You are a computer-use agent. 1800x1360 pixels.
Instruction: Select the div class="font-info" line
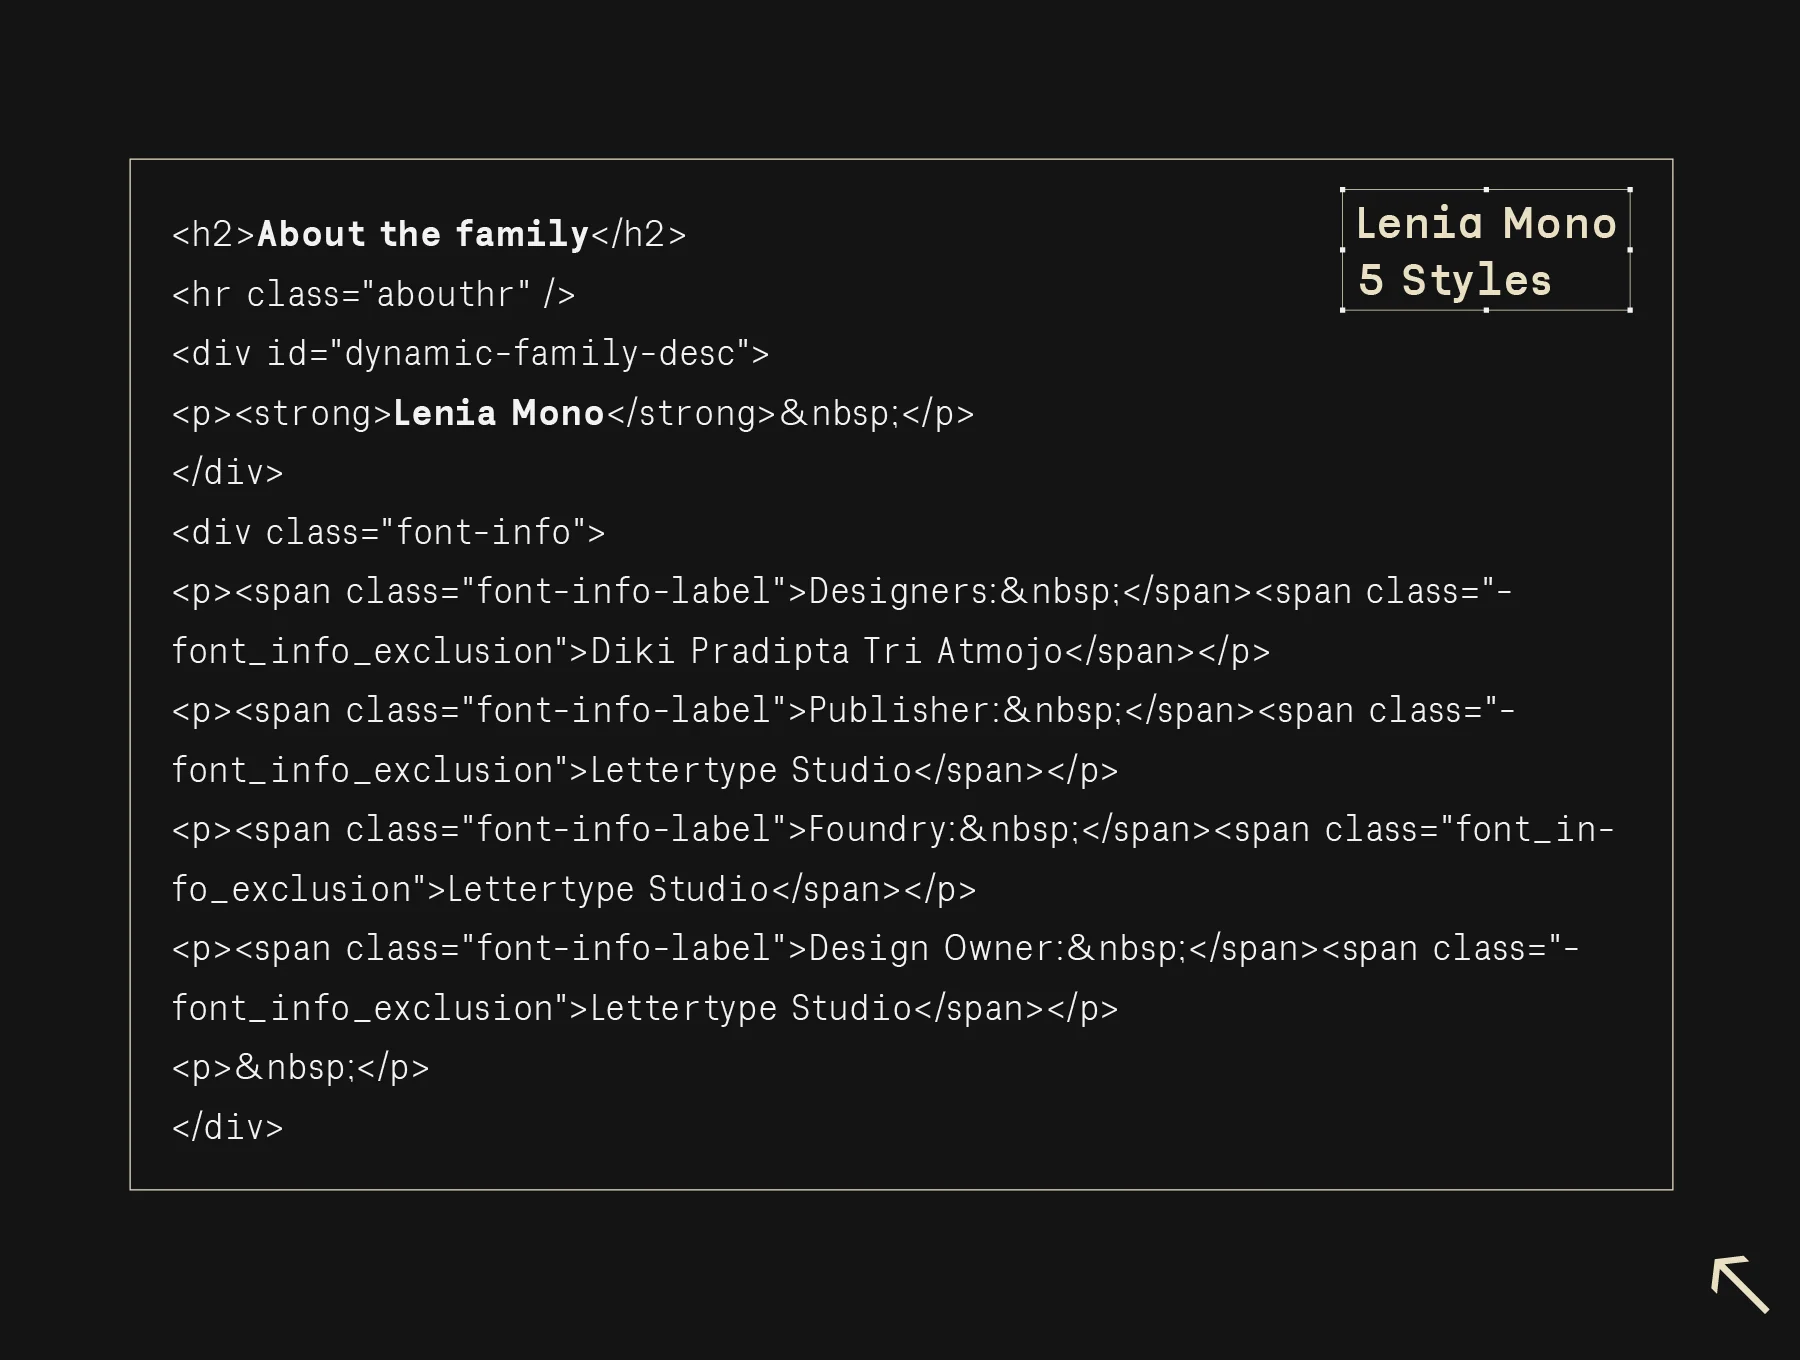pyautogui.click(x=388, y=532)
